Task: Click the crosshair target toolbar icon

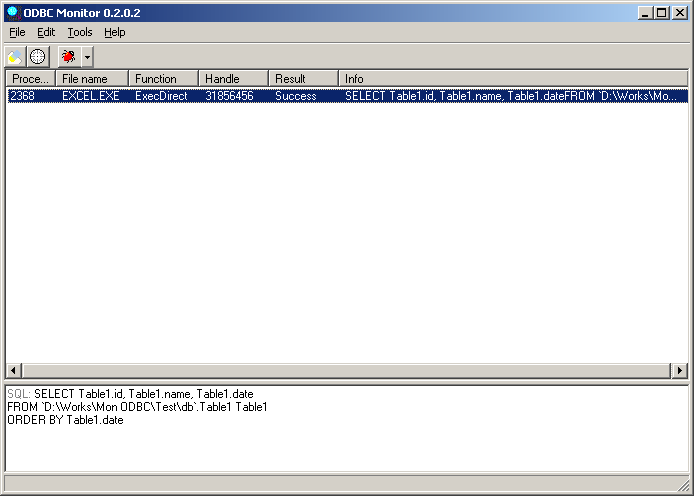Action: coord(37,57)
